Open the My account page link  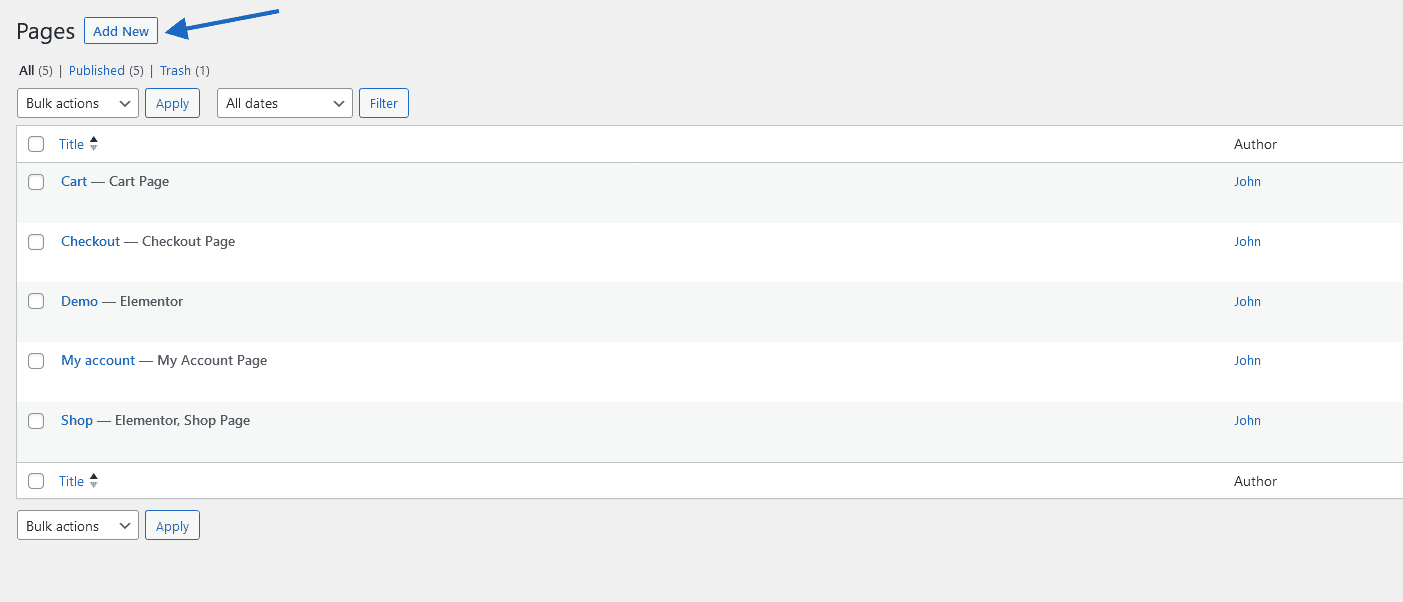pos(98,360)
